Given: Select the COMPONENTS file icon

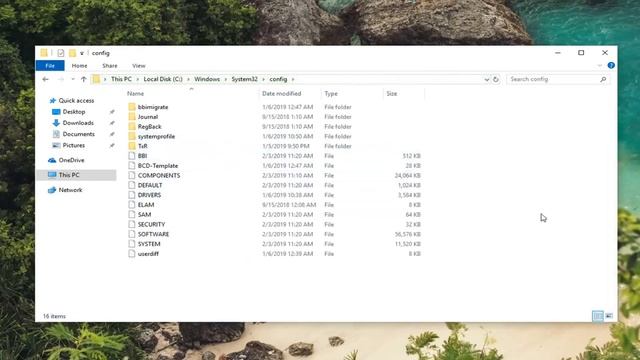Looking at the screenshot, I should (x=131, y=176).
